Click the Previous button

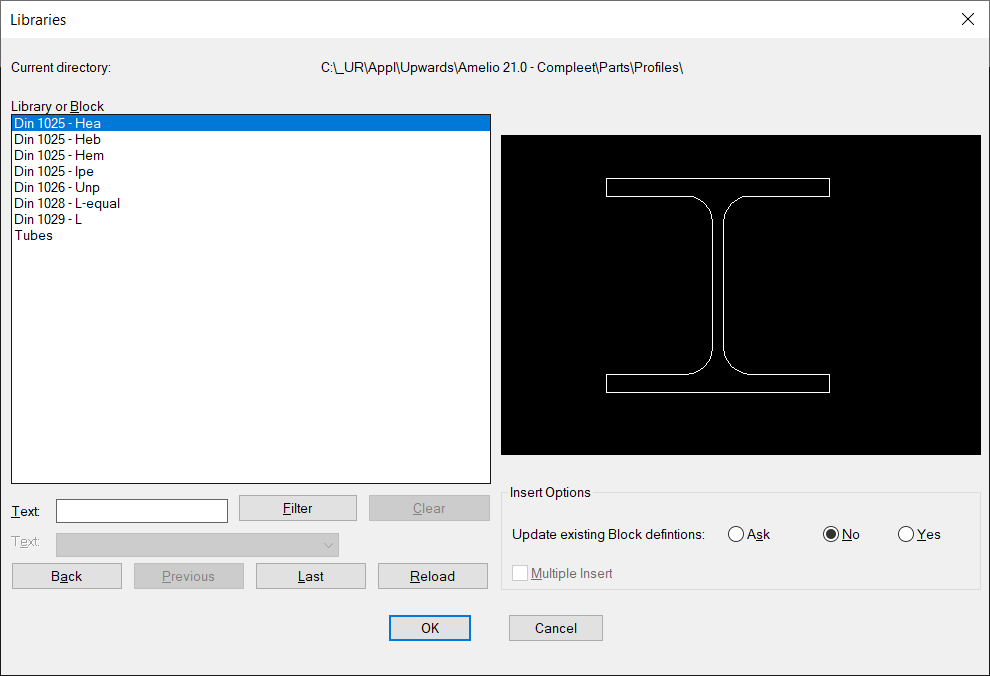tap(189, 576)
